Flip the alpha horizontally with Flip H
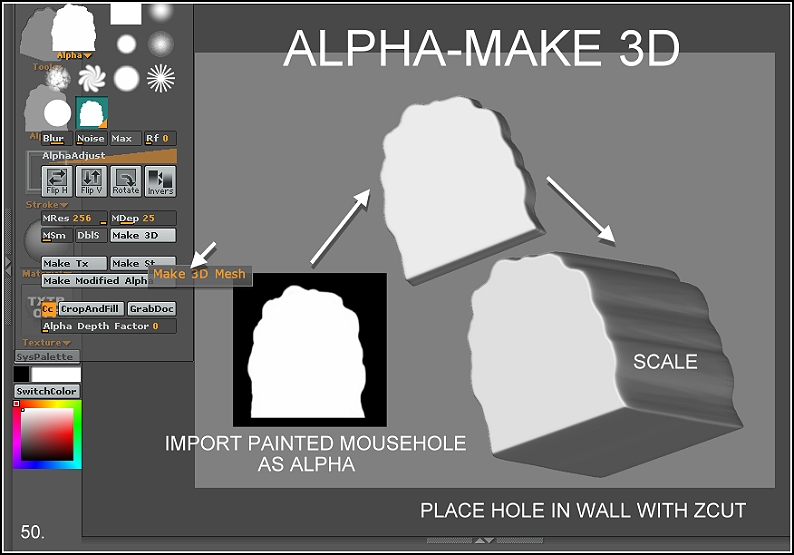 pos(57,181)
